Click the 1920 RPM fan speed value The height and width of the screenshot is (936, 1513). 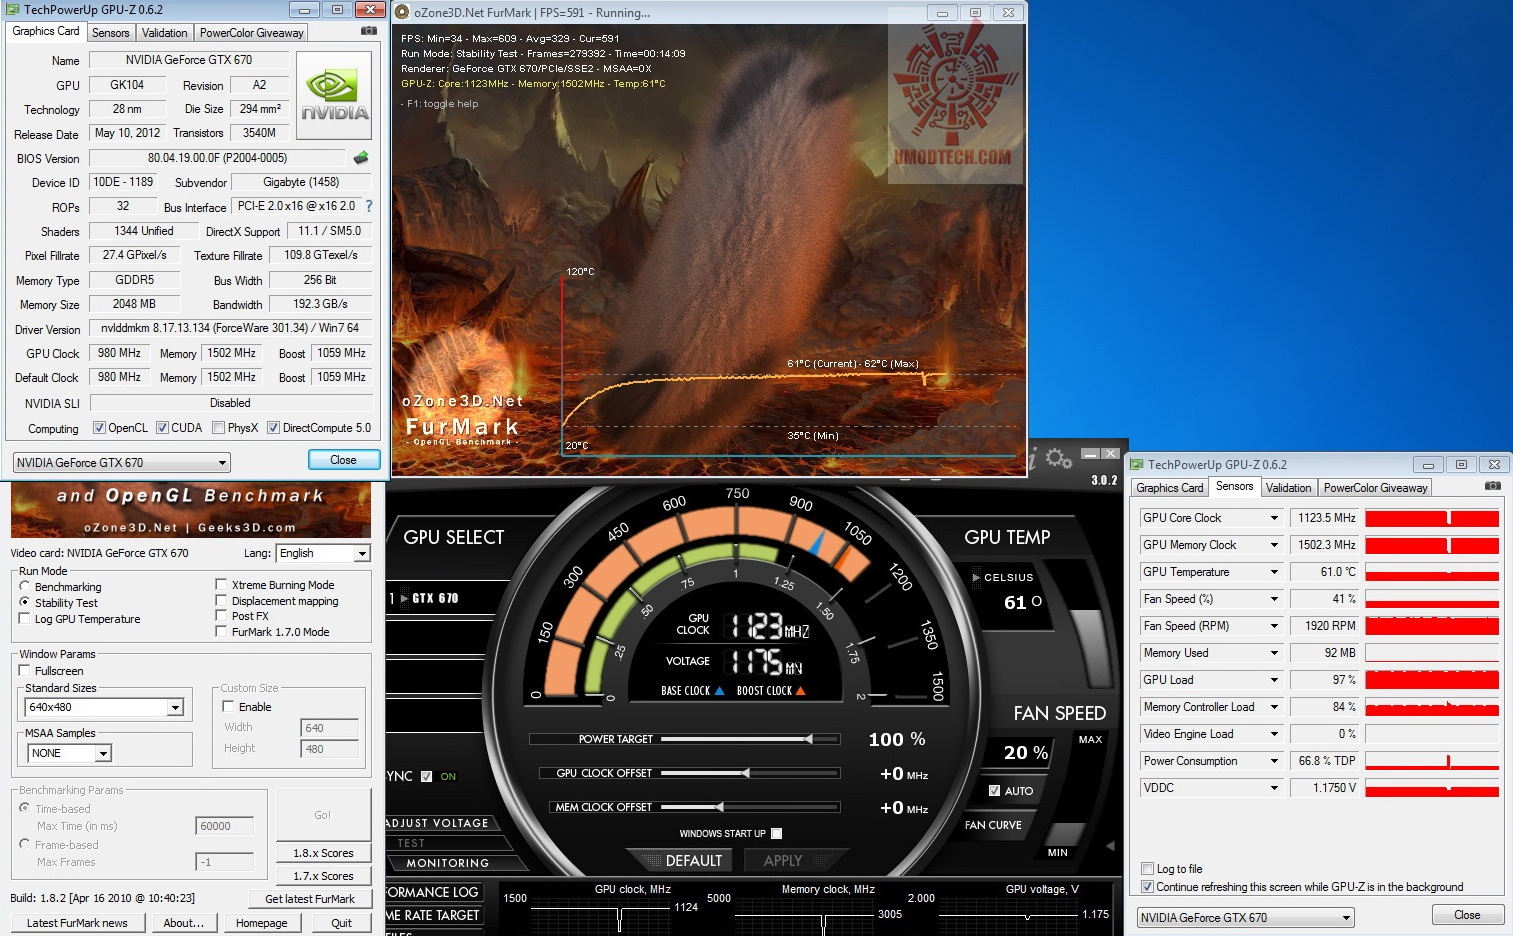coord(1324,626)
